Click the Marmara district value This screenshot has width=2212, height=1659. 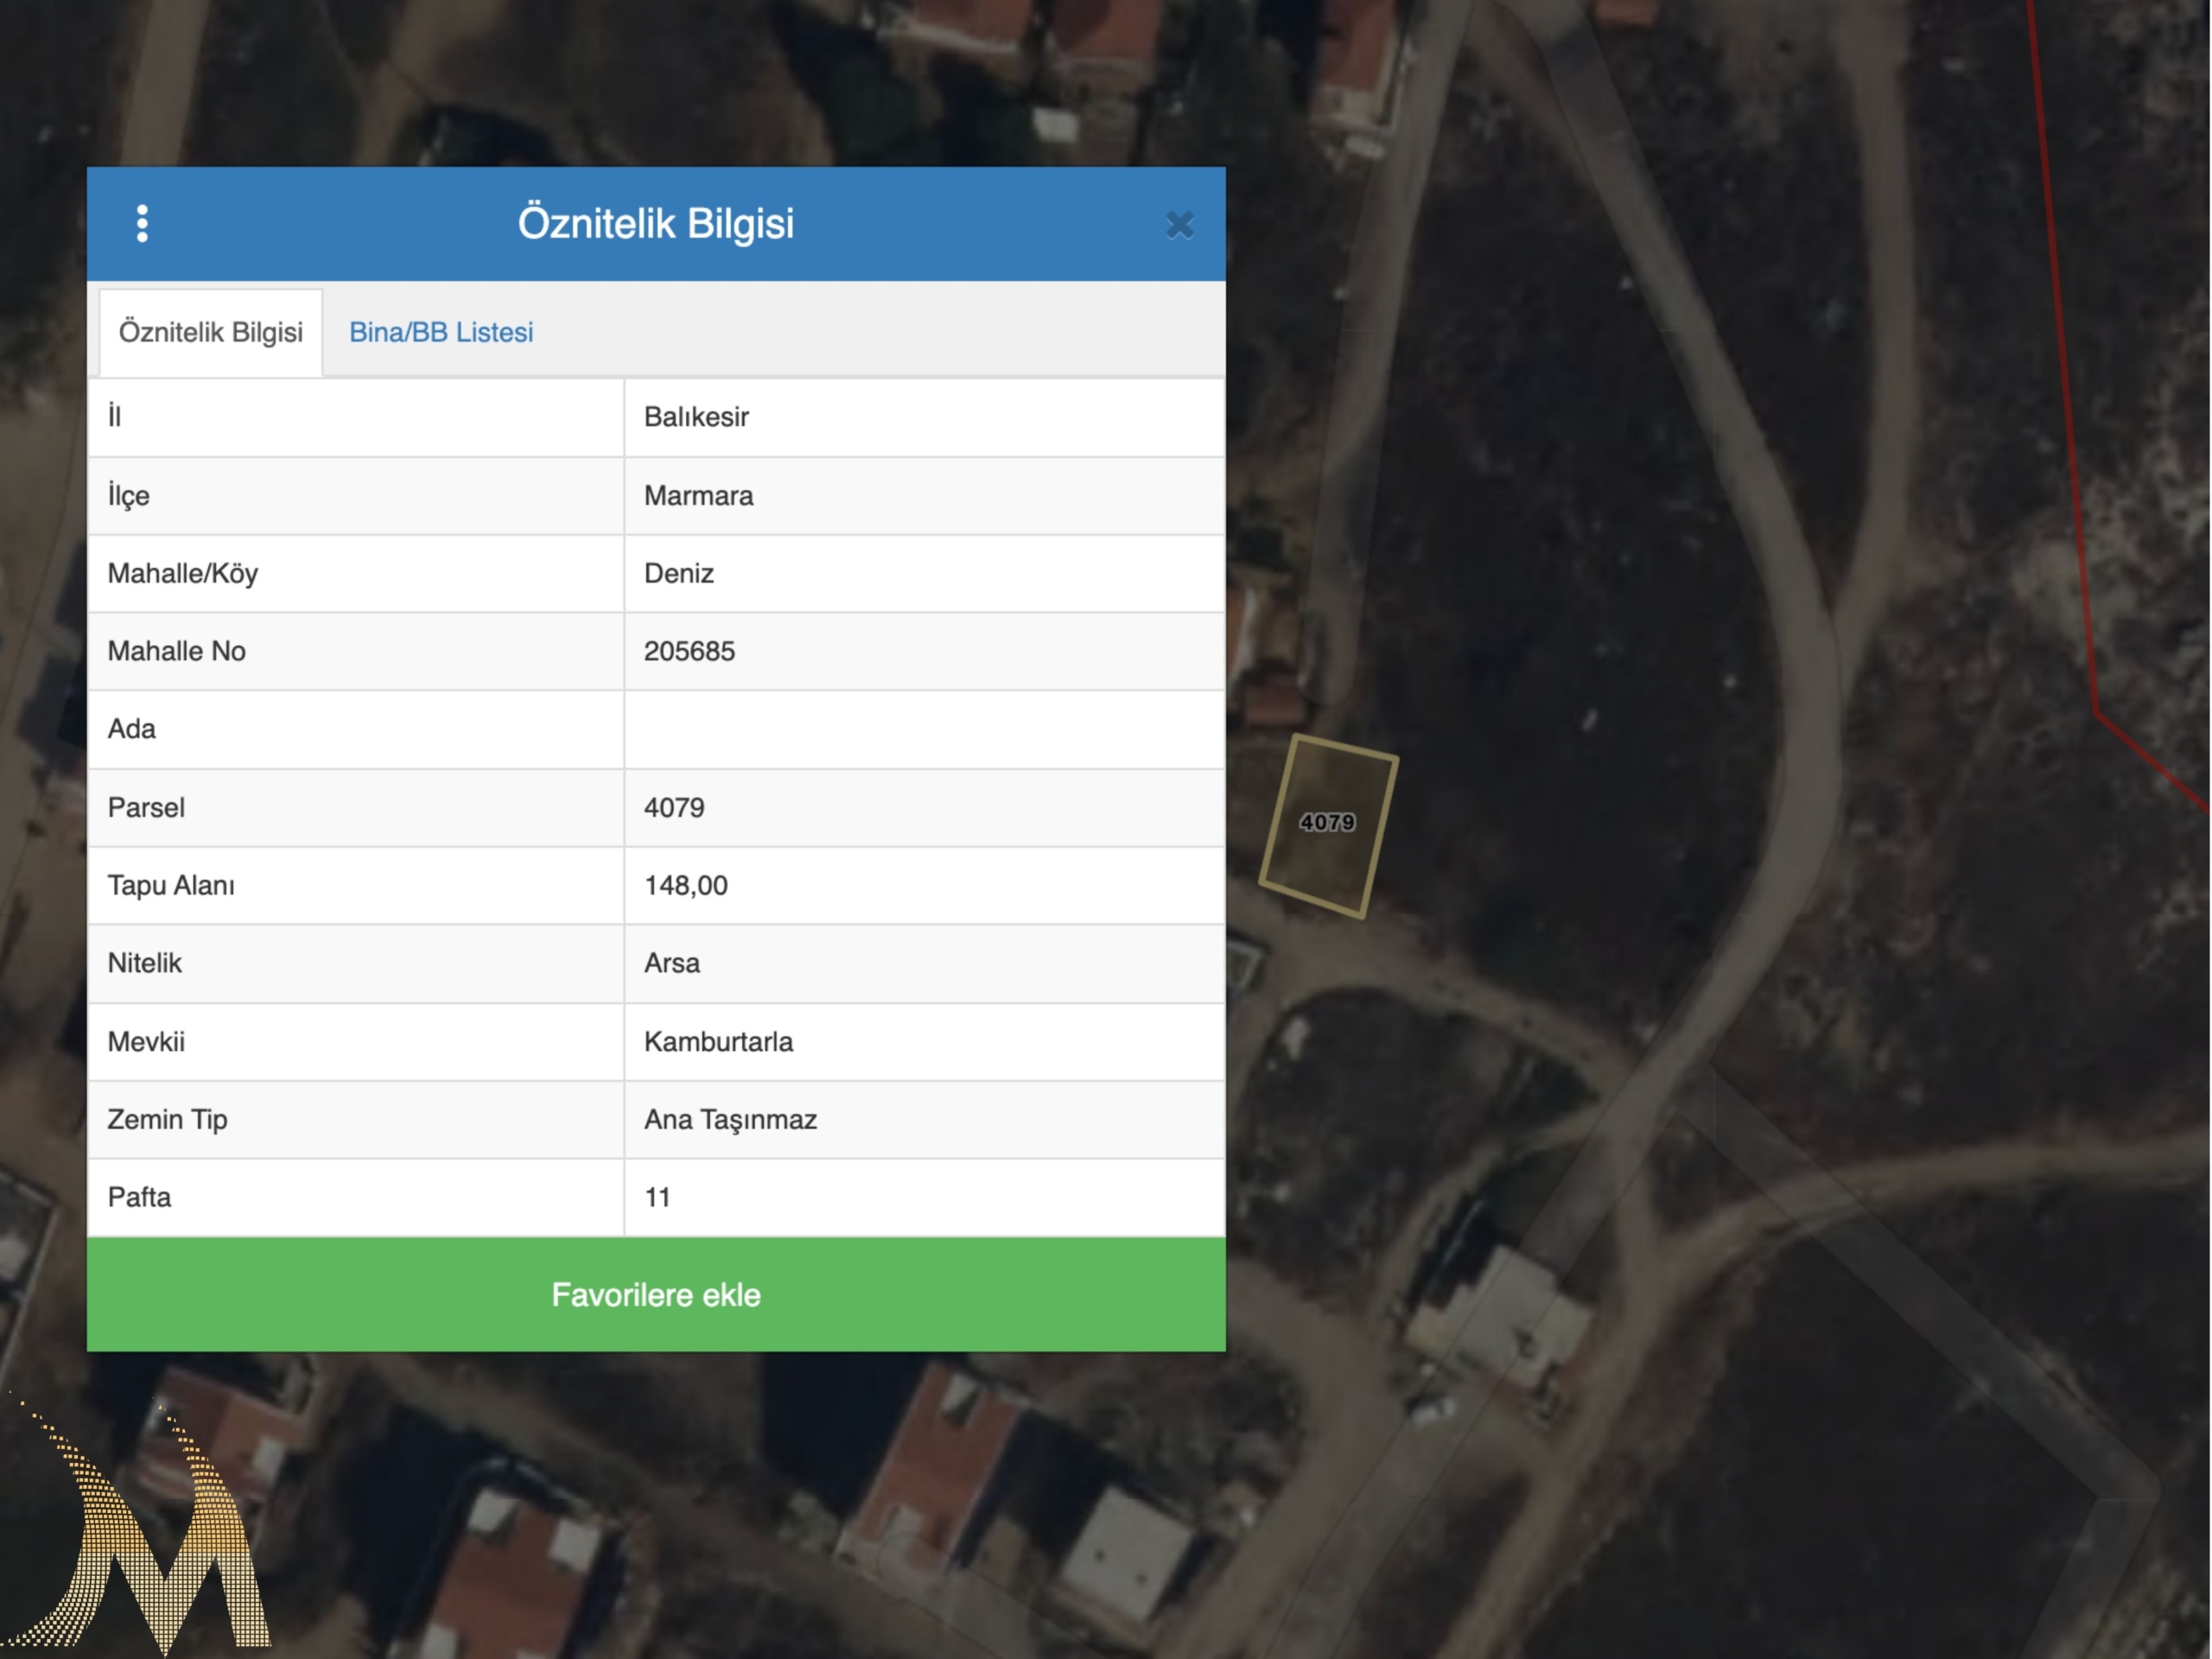(x=699, y=496)
